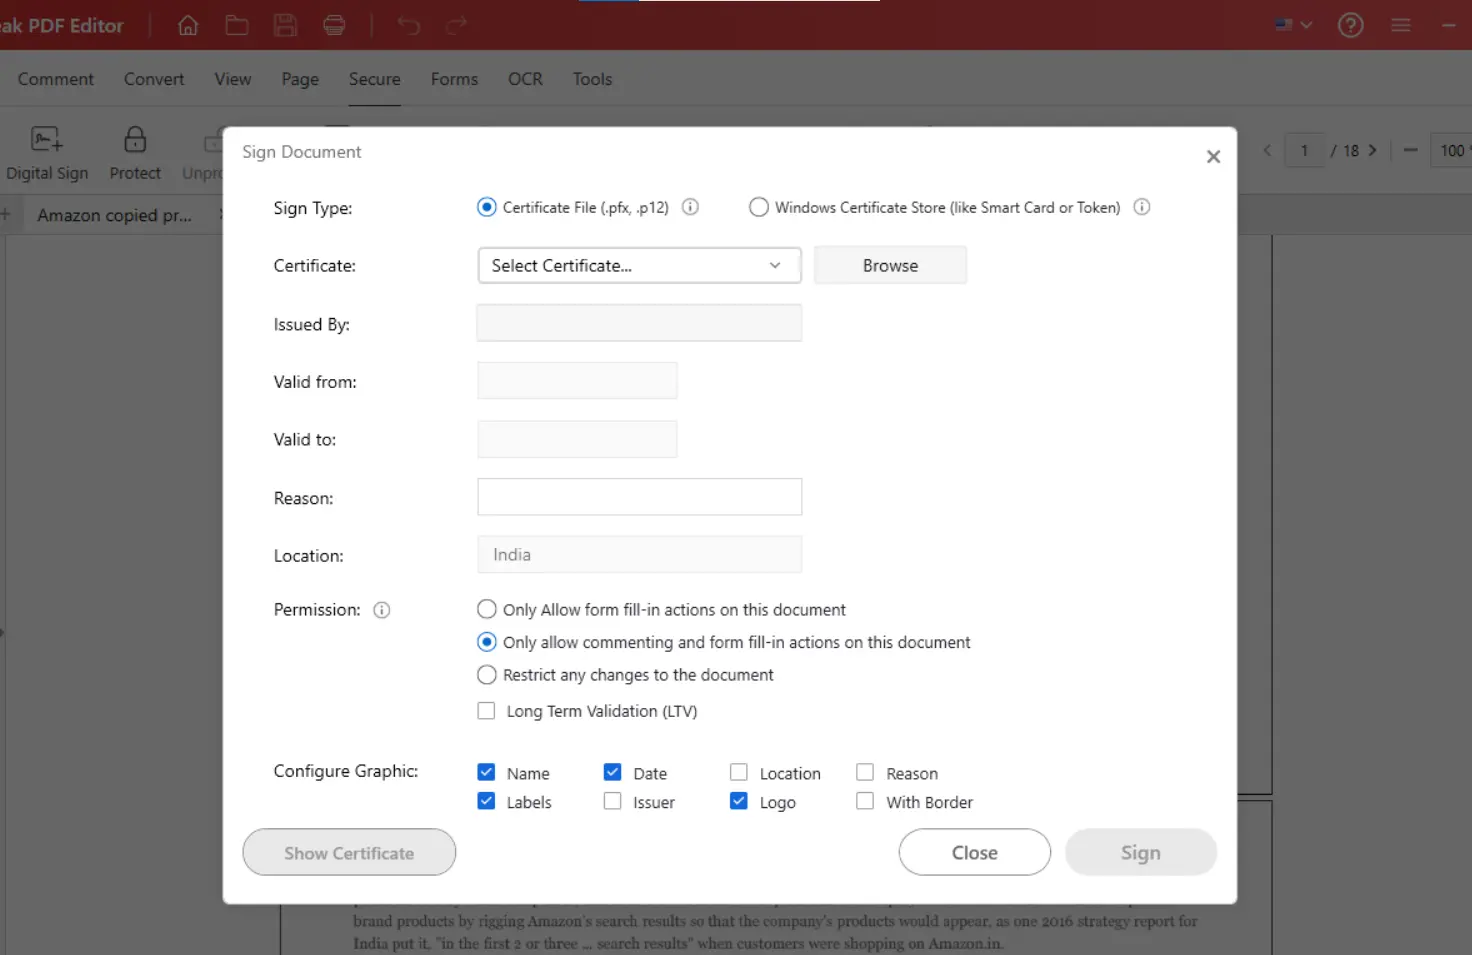Open the Convert menu tab

(154, 79)
